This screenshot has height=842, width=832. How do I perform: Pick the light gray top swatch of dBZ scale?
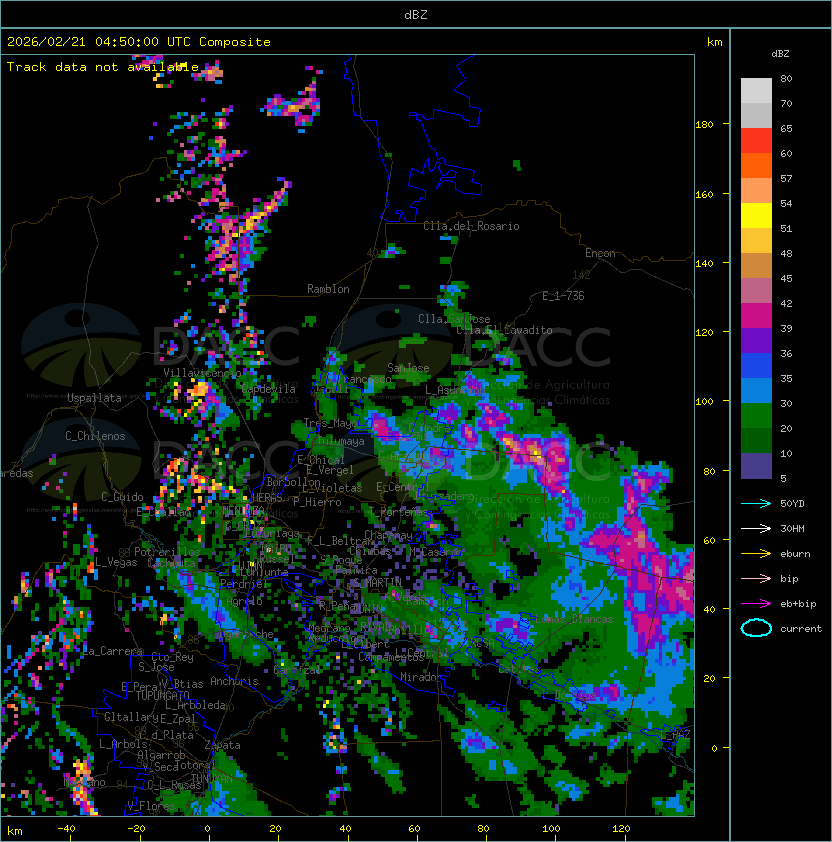756,90
